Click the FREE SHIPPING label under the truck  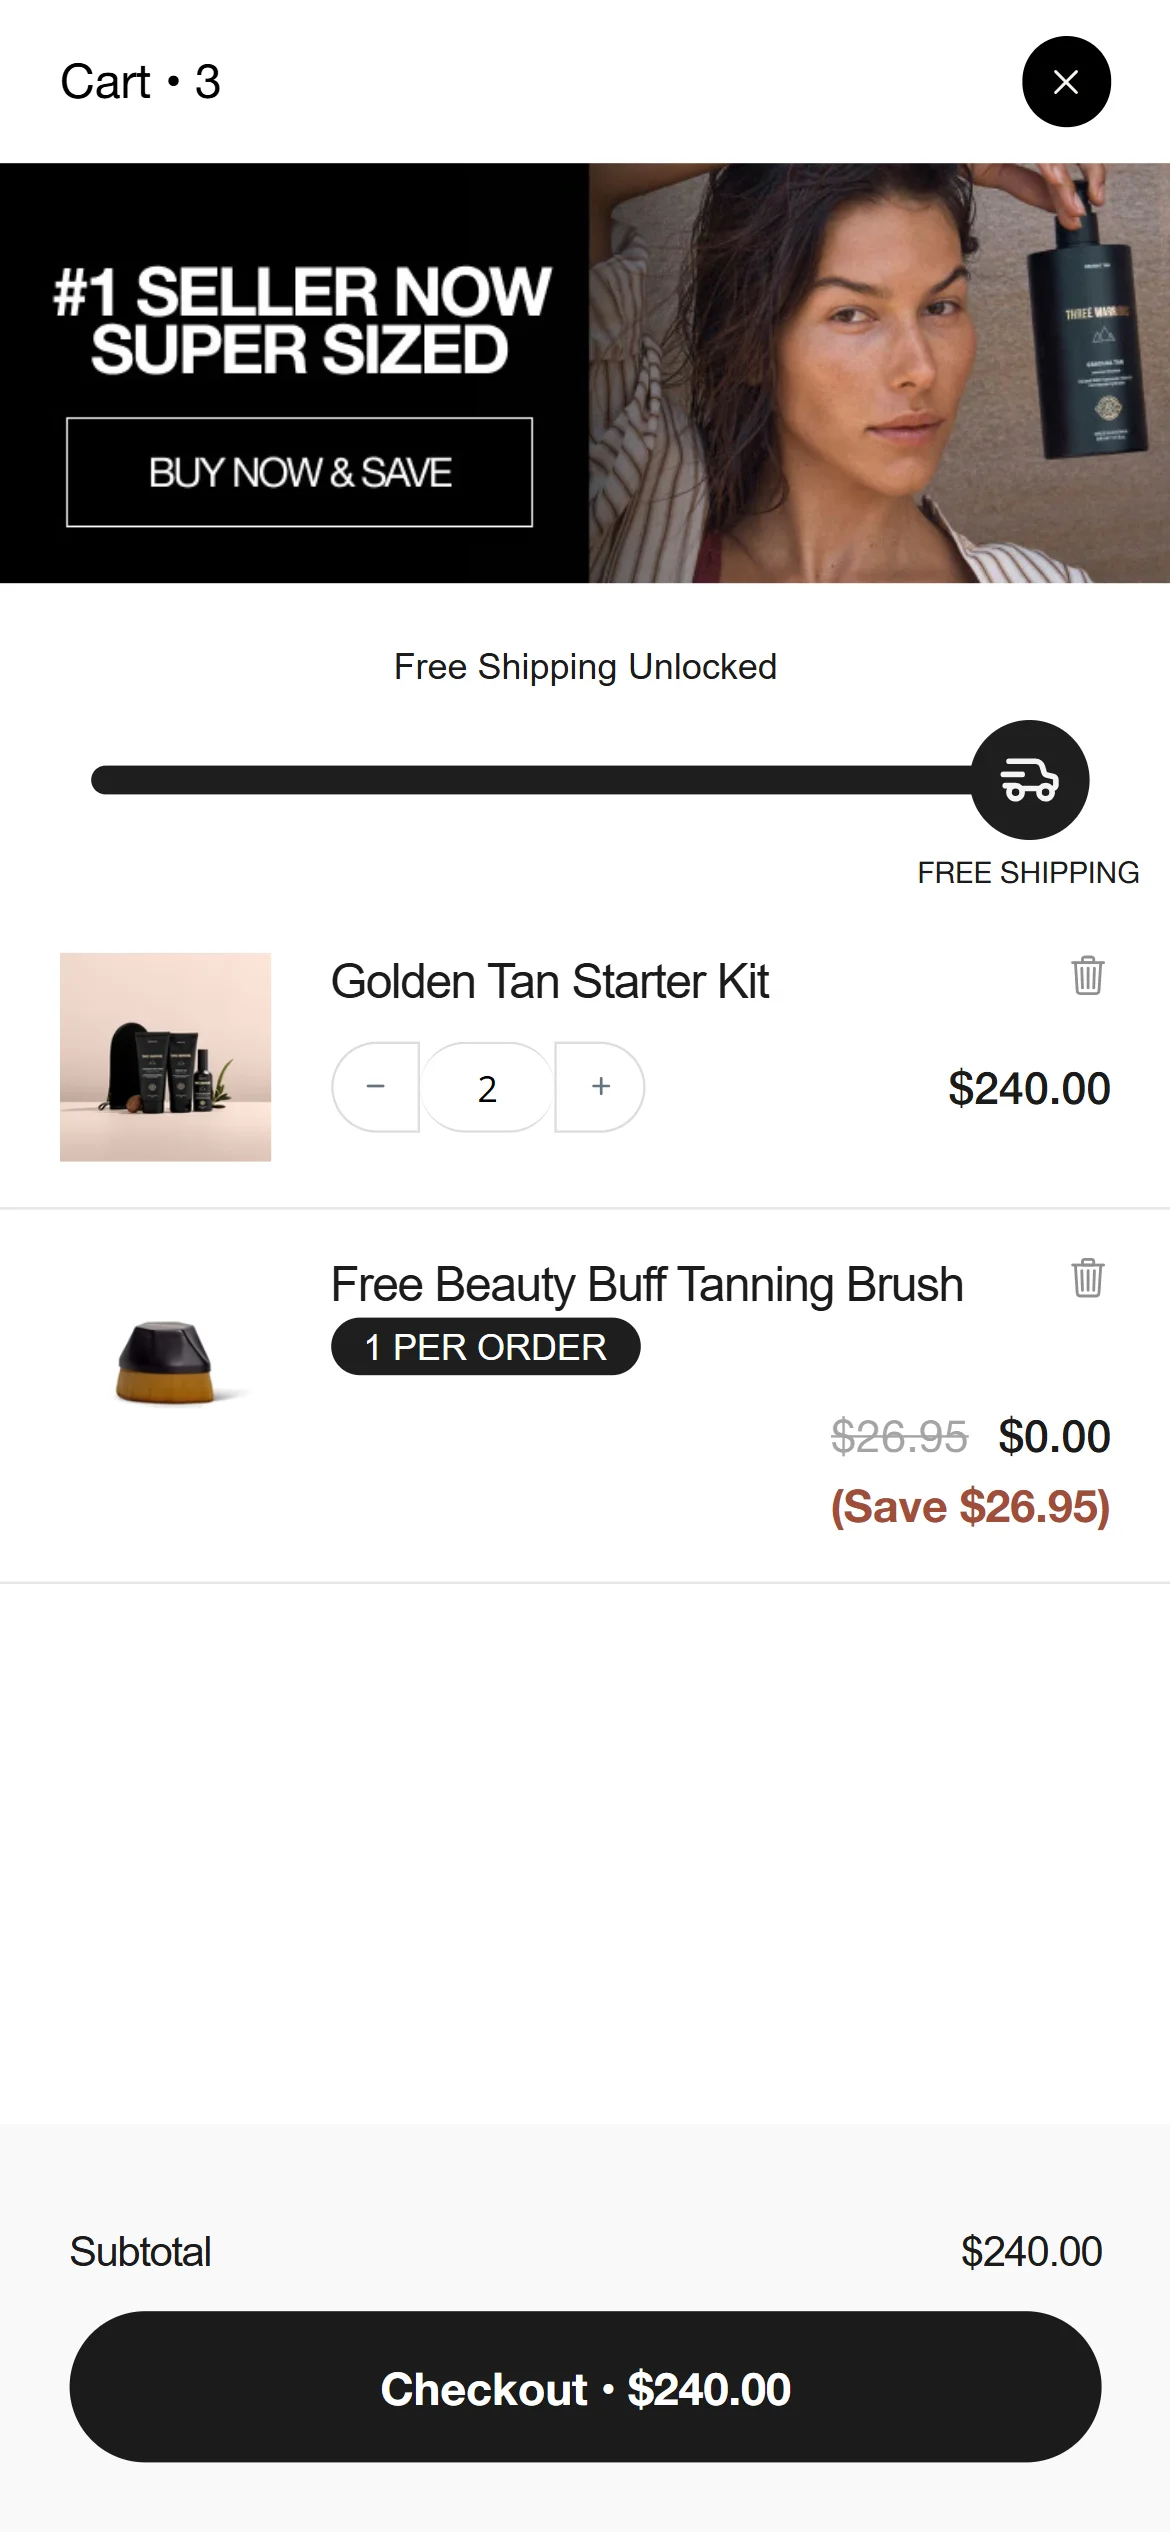(x=1028, y=873)
